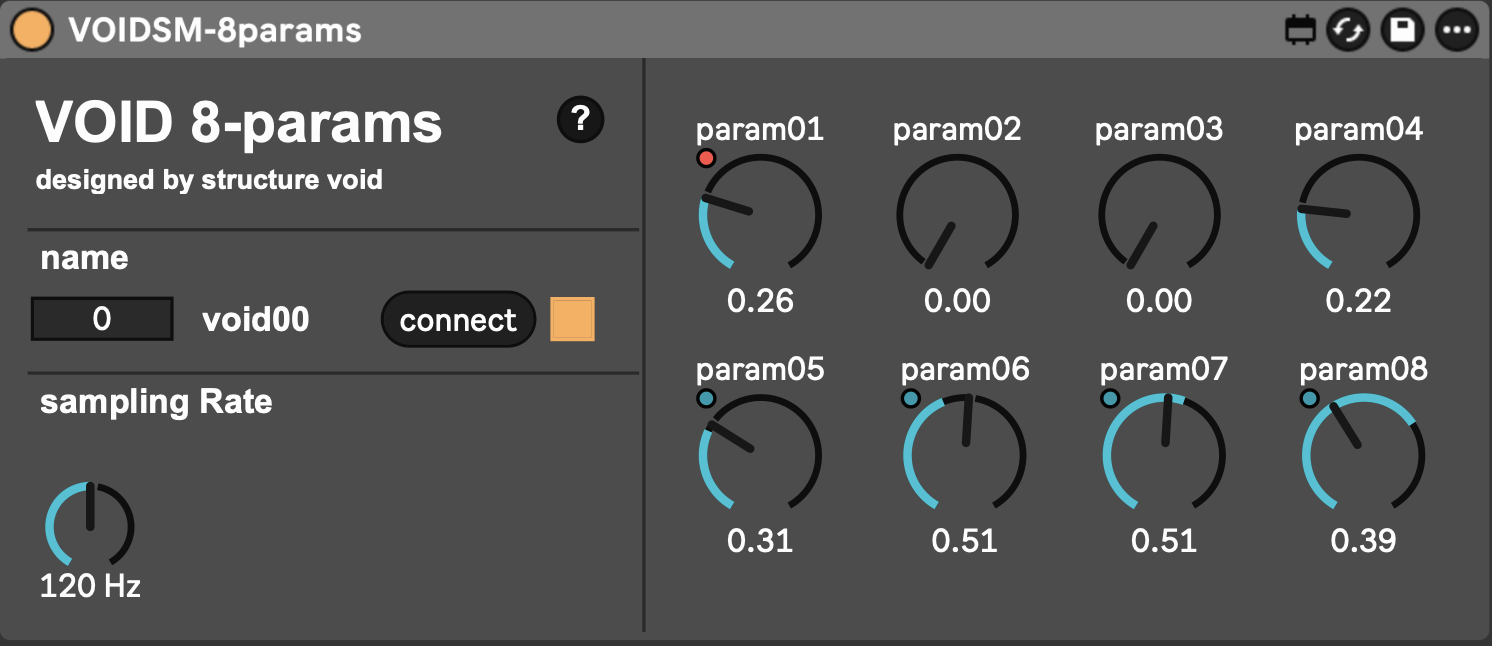Click the save preset icon
The height and width of the screenshot is (646, 1492).
pyautogui.click(x=1401, y=30)
